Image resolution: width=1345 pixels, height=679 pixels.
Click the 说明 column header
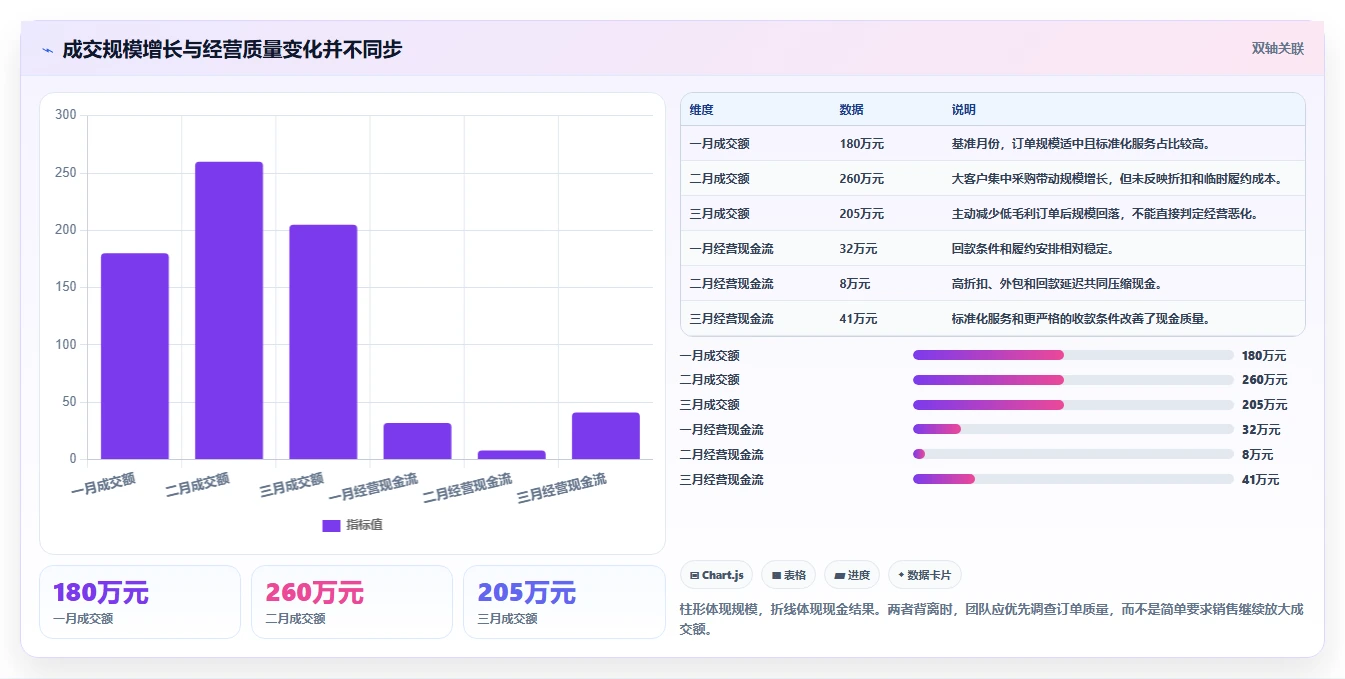pos(964,110)
